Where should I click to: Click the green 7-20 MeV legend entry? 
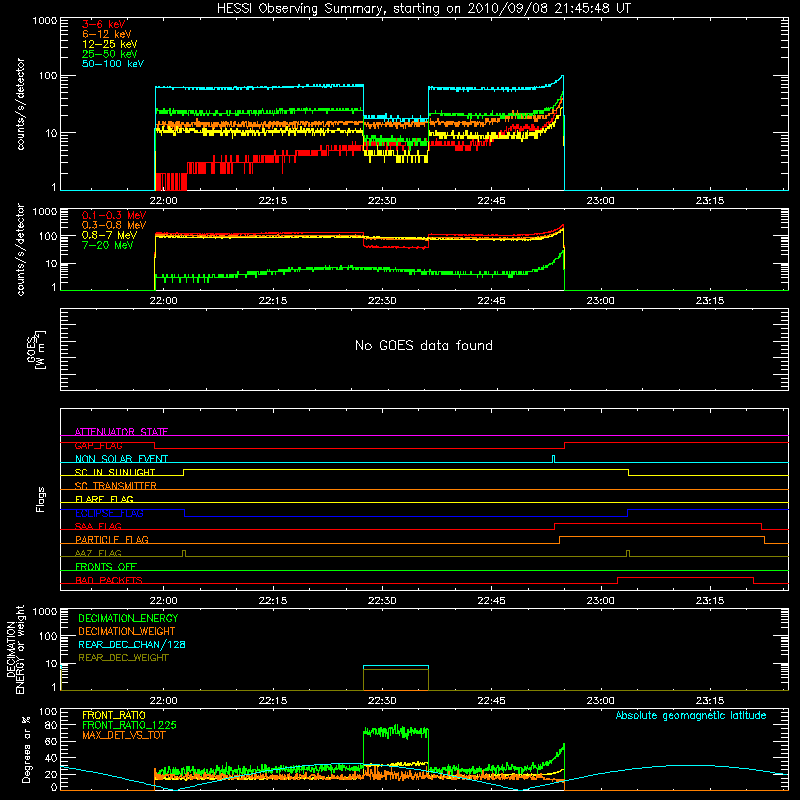click(x=108, y=245)
